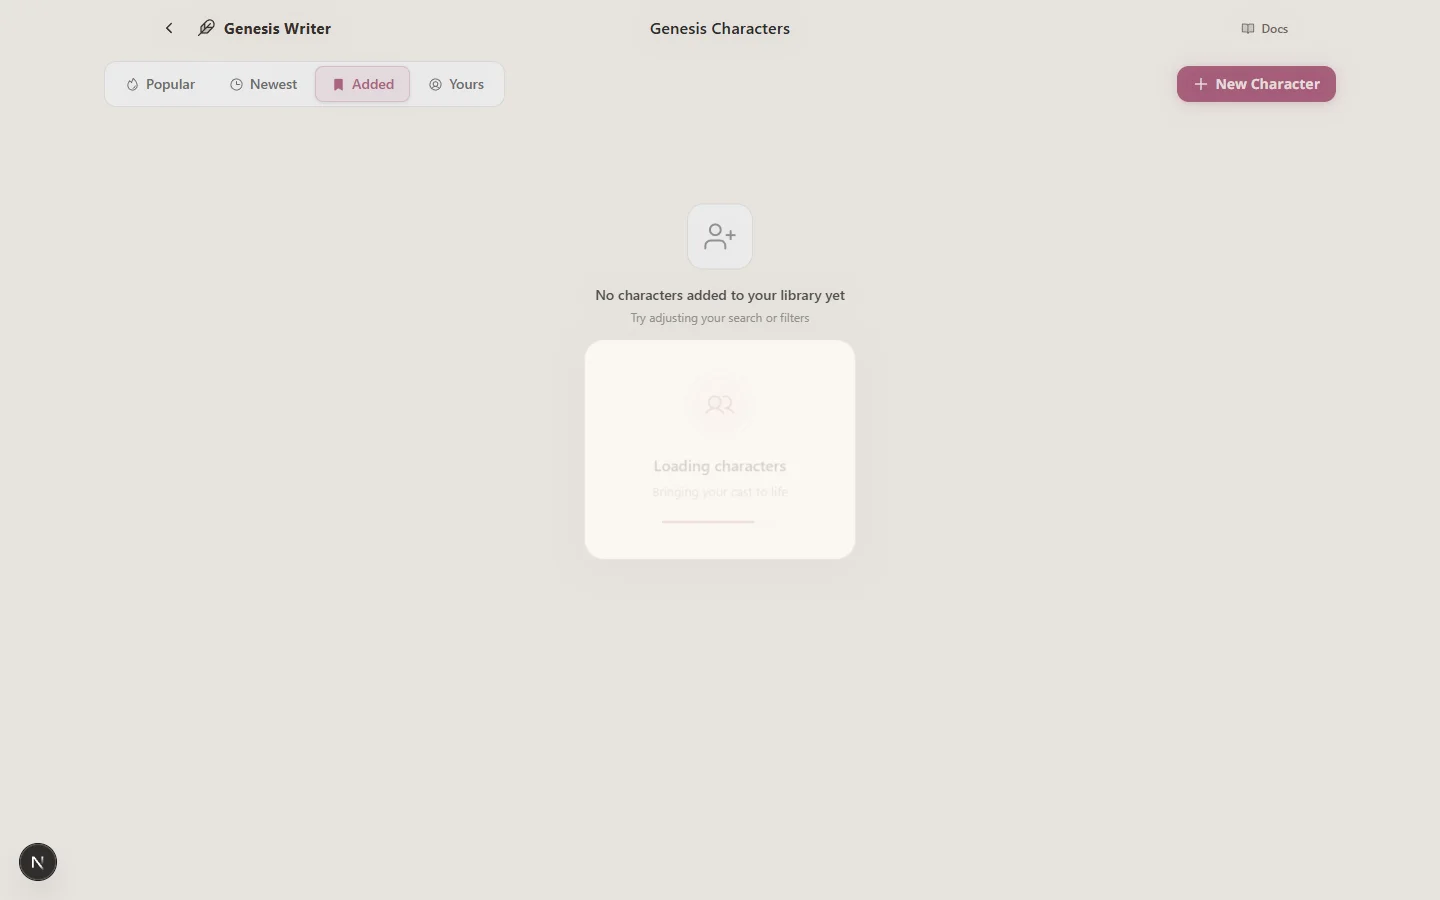Toggle the Added filter off
Viewport: 1440px width, 900px height.
(x=362, y=84)
